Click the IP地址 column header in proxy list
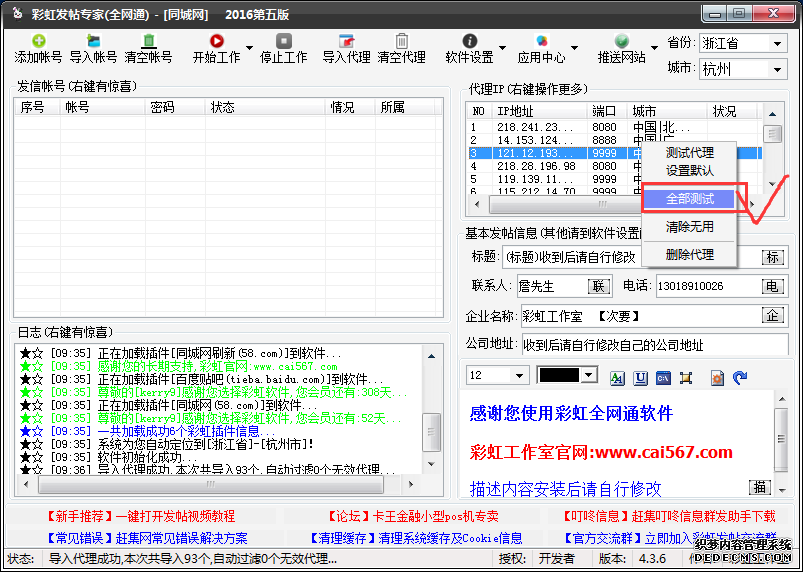The height and width of the screenshot is (572, 803). pyautogui.click(x=539, y=111)
